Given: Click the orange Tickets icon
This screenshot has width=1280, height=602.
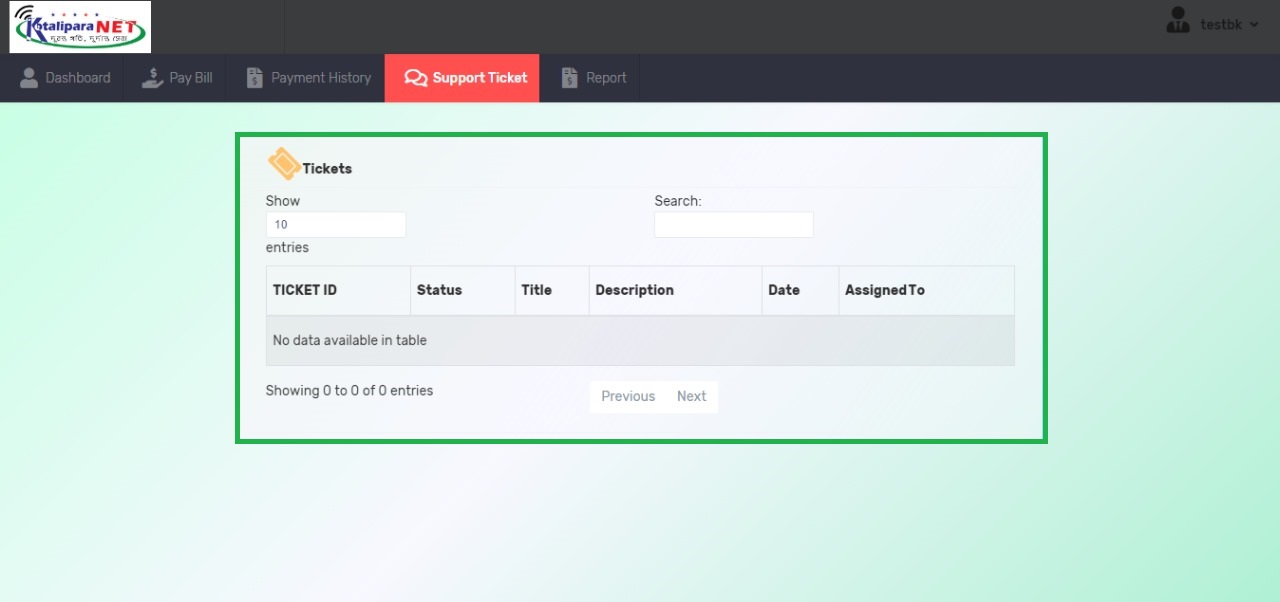Looking at the screenshot, I should [283, 164].
